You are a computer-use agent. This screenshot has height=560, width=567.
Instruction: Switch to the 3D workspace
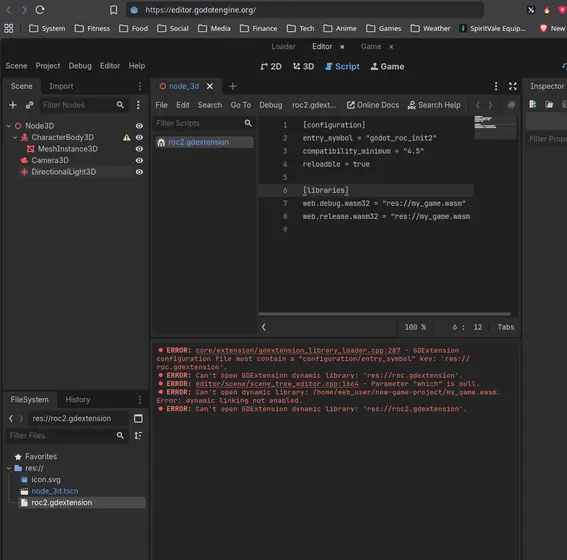pos(303,67)
